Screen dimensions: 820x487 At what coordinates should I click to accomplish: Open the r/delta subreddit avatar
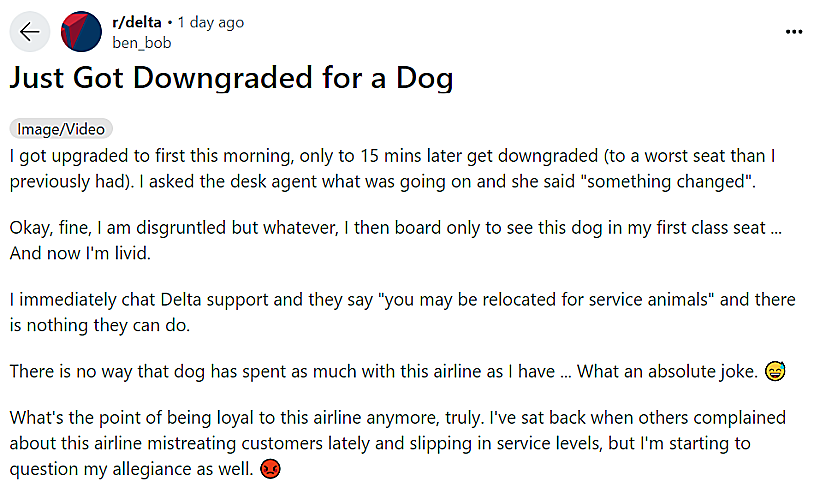tap(81, 32)
